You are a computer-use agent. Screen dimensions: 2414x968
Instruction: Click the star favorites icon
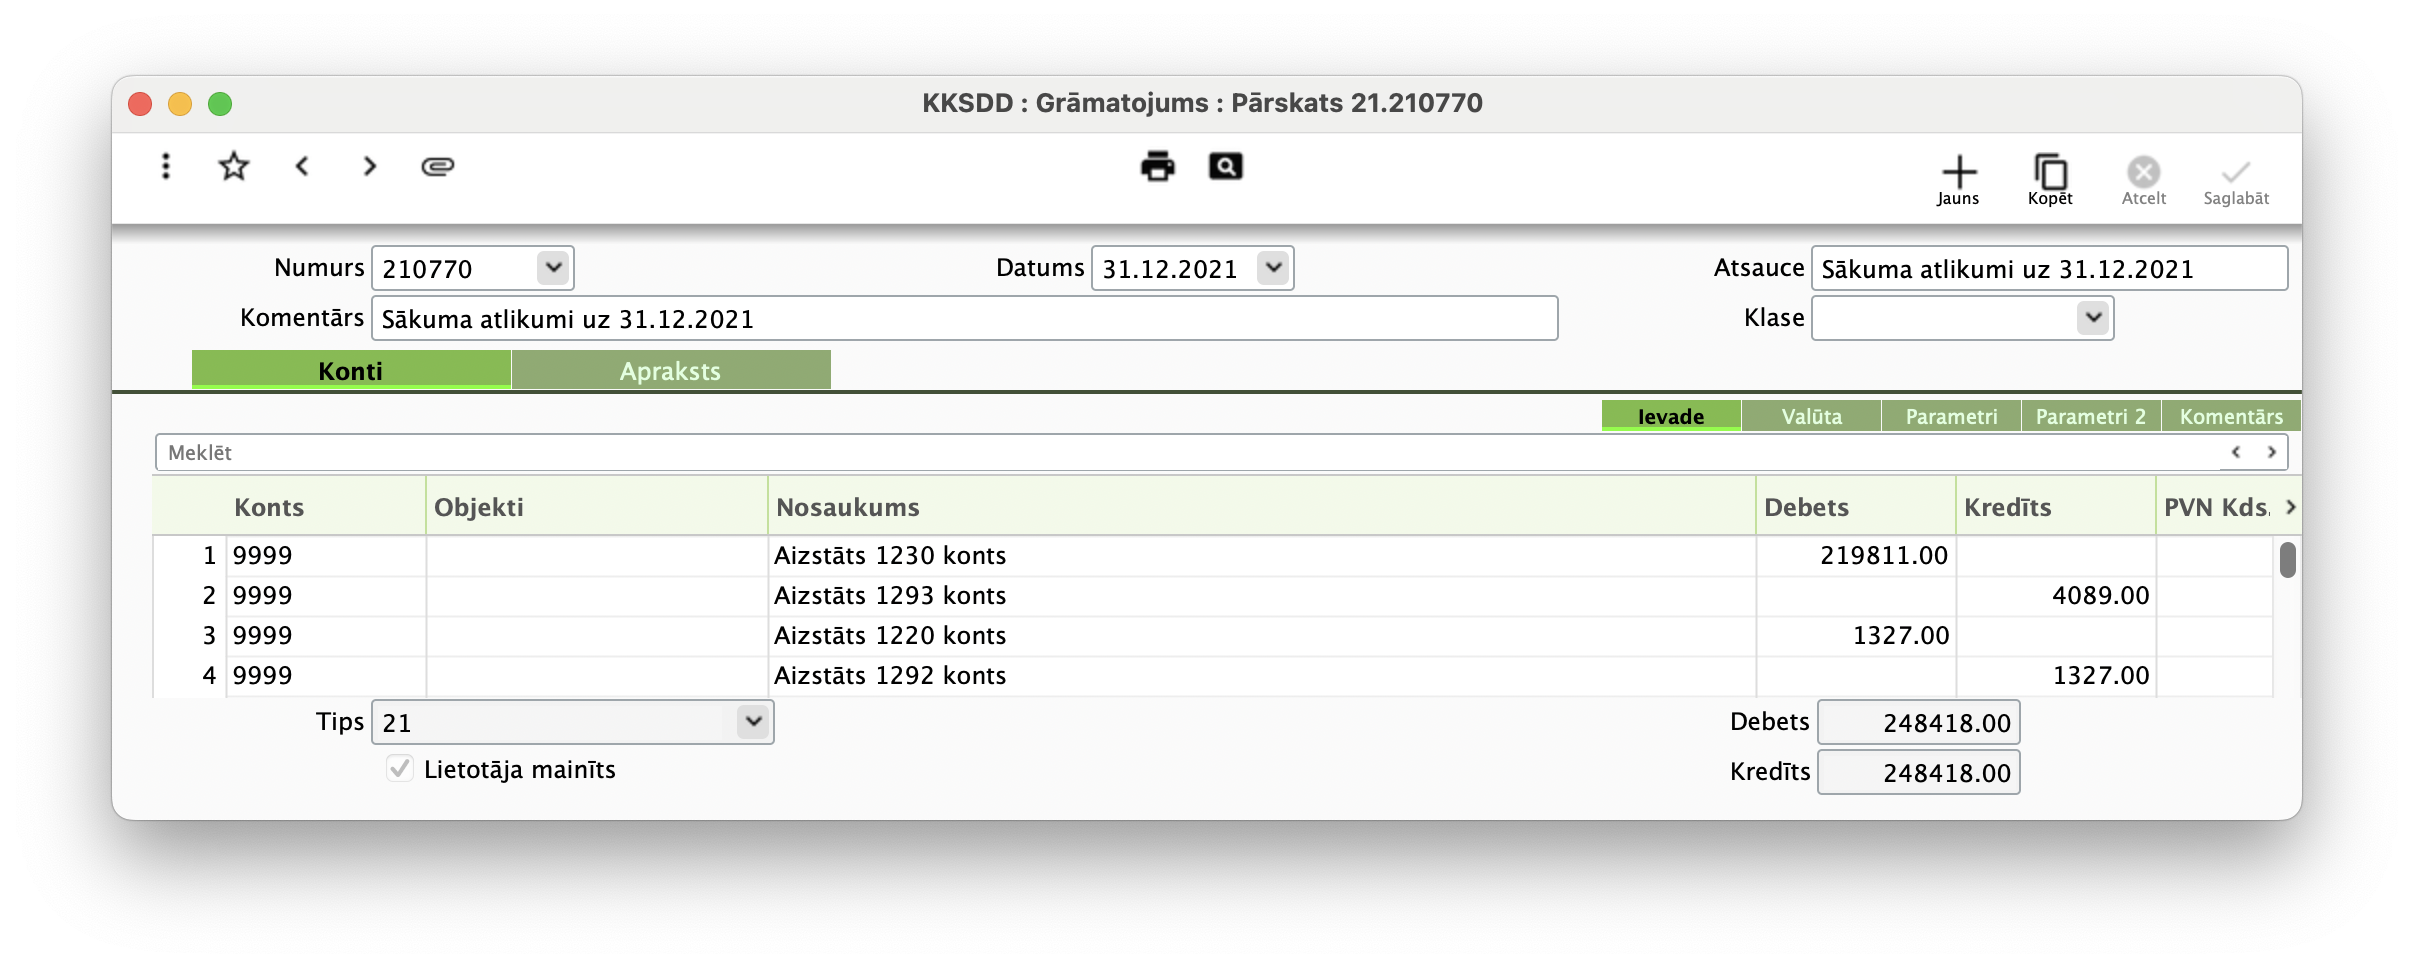pos(233,167)
